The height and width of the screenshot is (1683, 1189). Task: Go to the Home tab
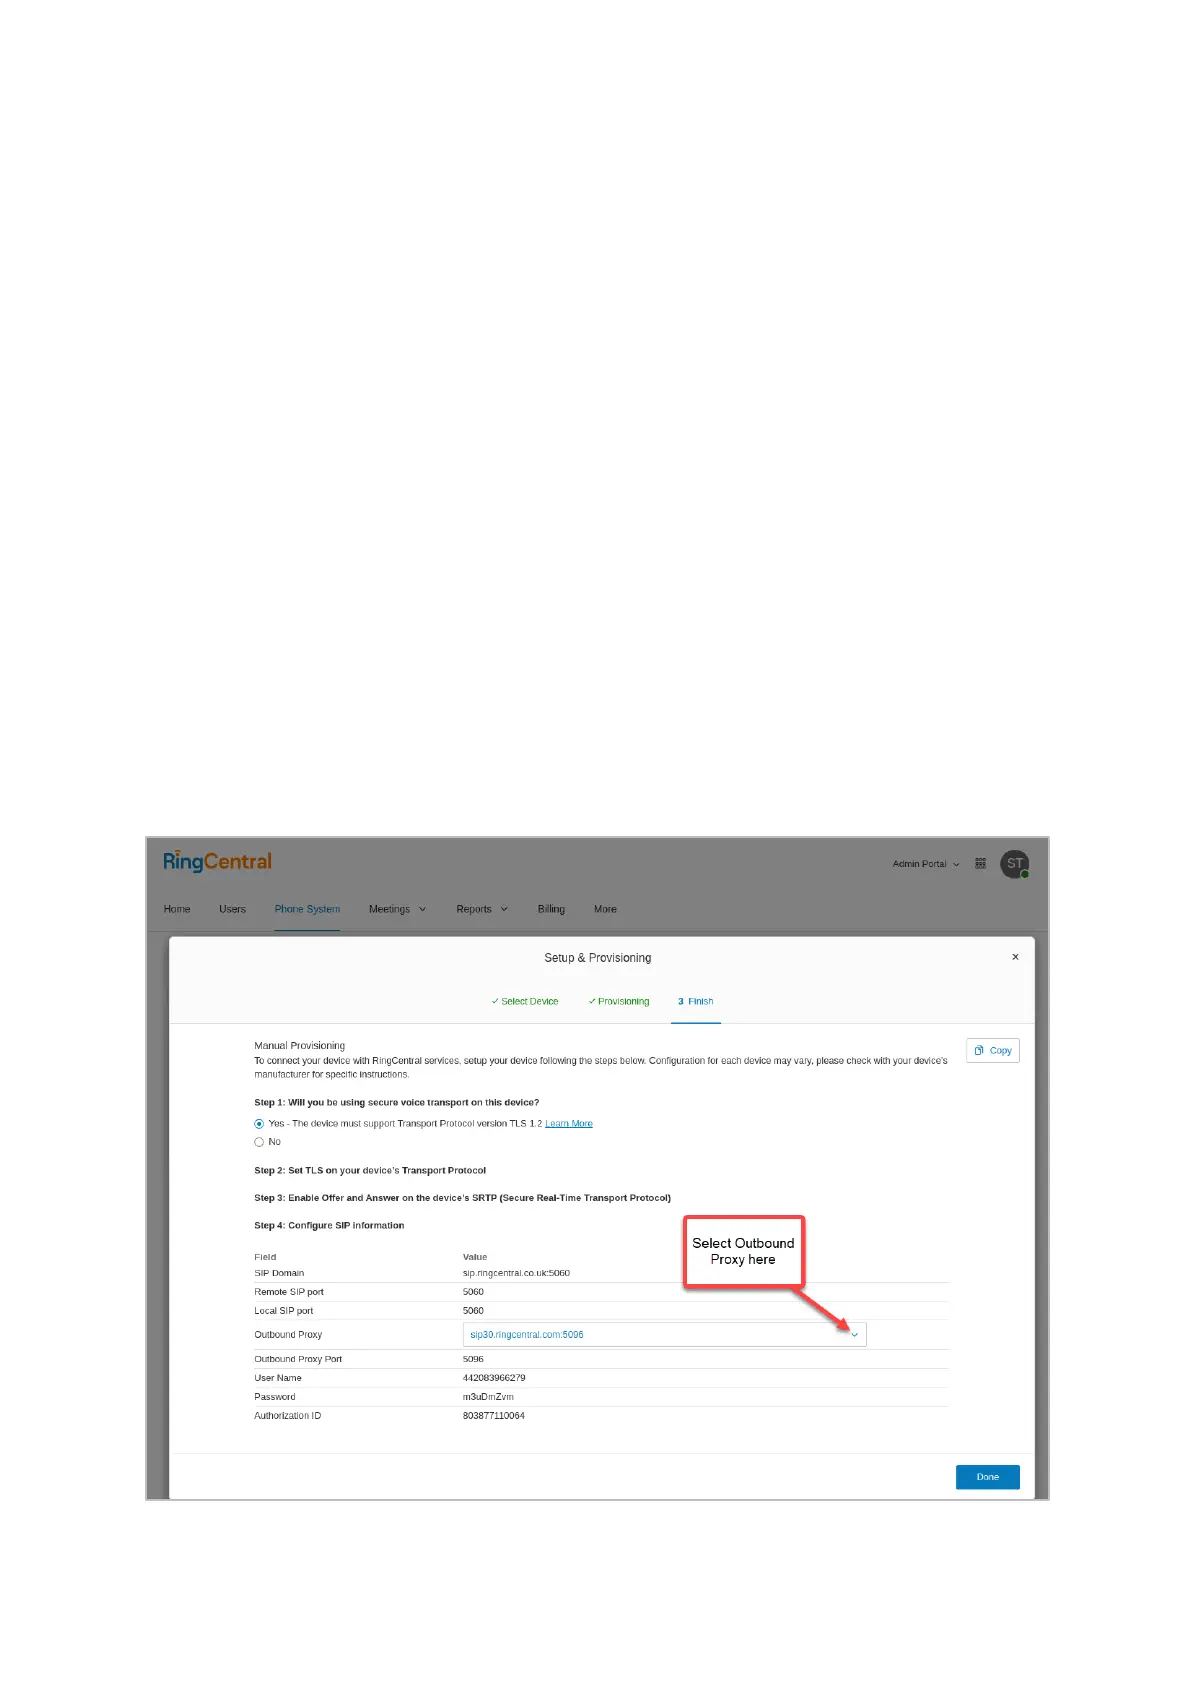point(177,909)
